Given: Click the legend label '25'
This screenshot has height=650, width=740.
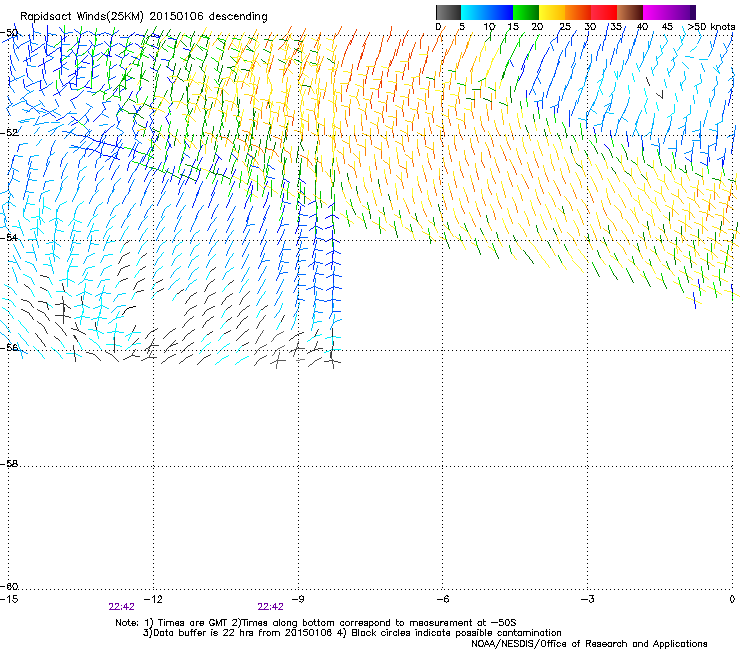Looking at the screenshot, I should coord(565,27).
